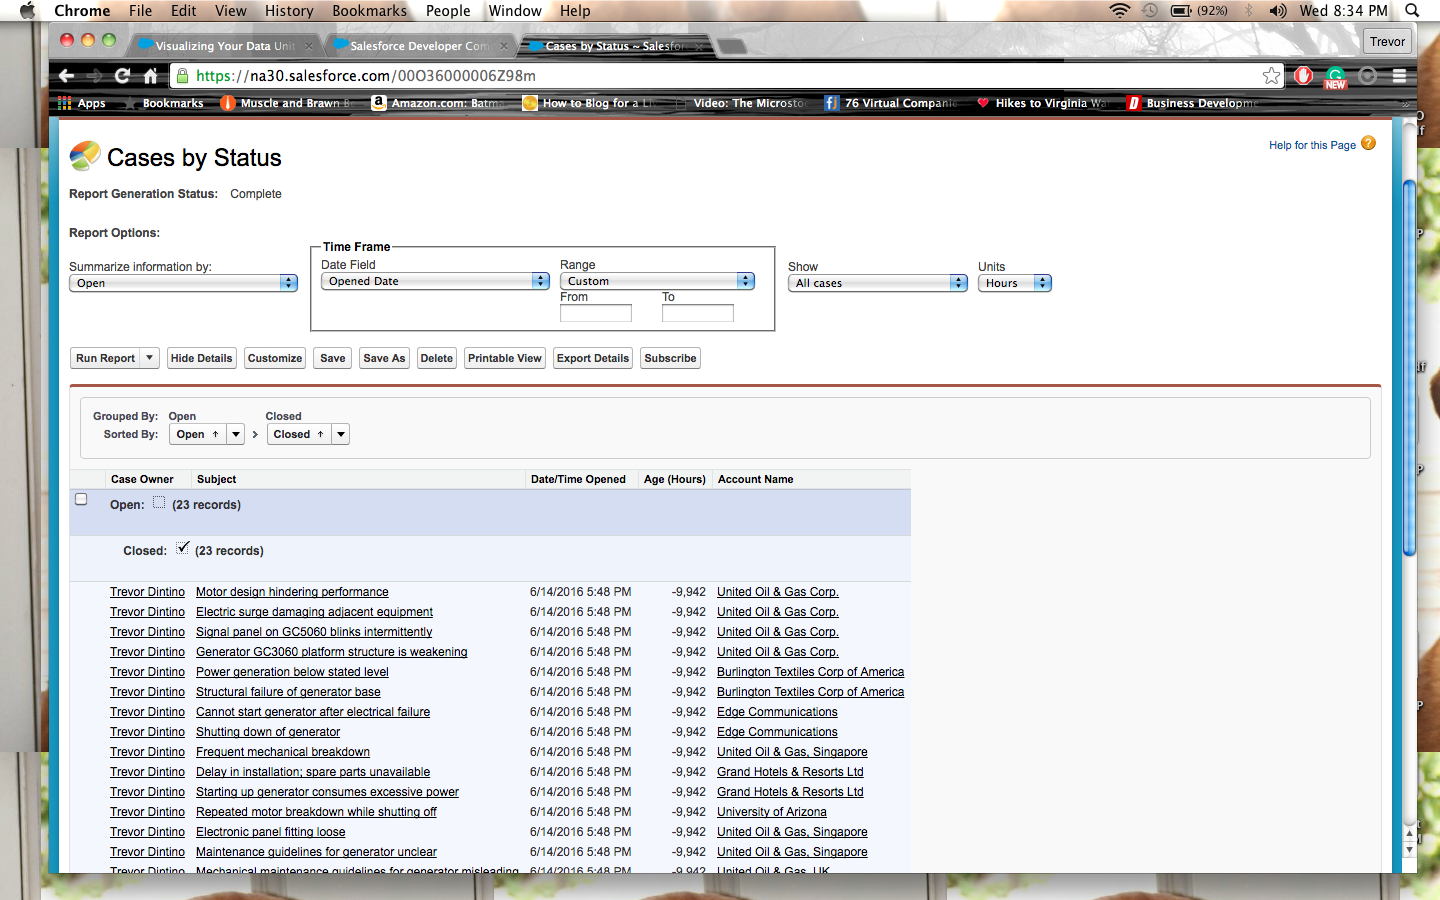The image size is (1440, 900).
Task: Open the Date Field dropdown
Action: pyautogui.click(x=436, y=281)
